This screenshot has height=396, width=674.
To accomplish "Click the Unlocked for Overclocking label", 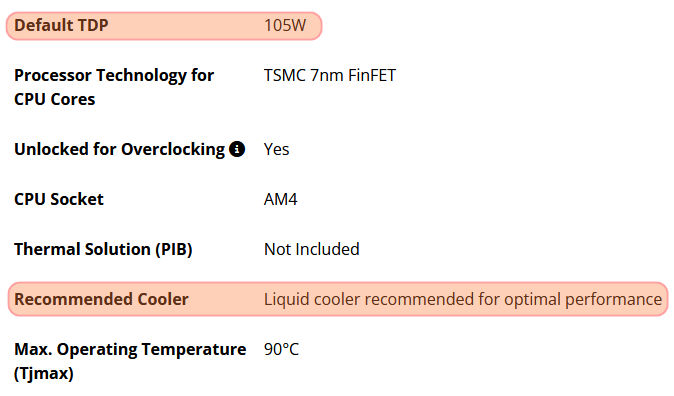I will click(119, 149).
